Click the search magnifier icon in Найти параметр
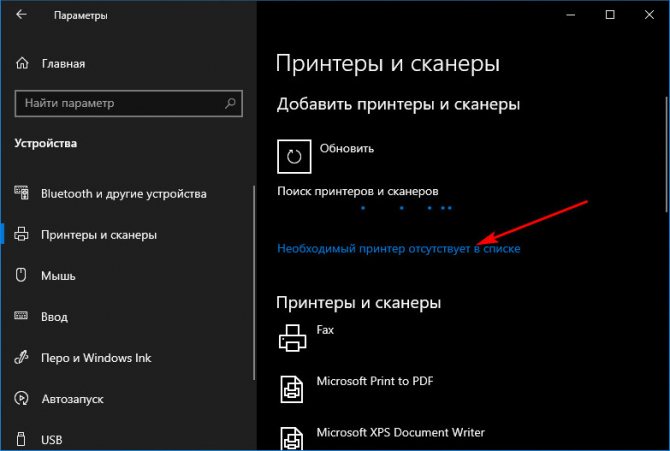 pyautogui.click(x=230, y=103)
